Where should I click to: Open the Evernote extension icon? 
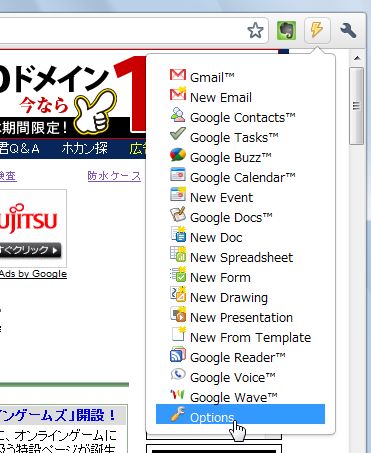(x=287, y=30)
